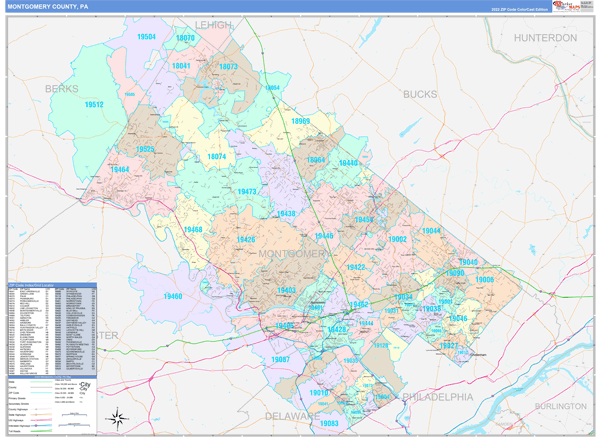Click ZIP code 19464 label
600x442 pixels.
click(120, 170)
